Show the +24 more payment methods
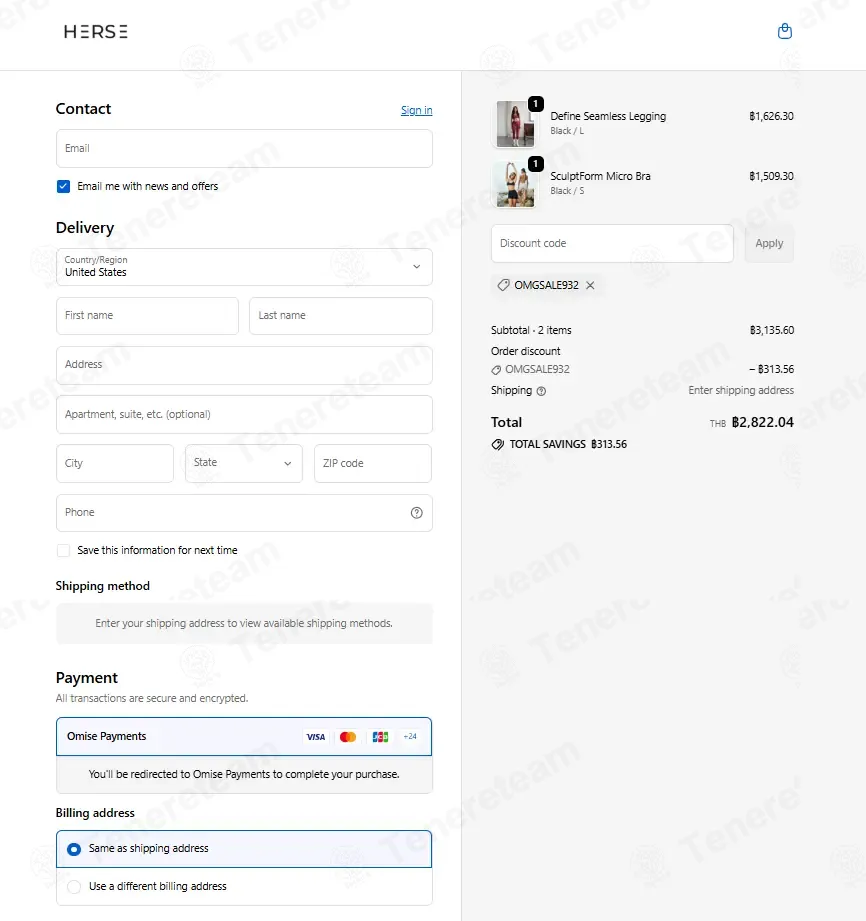 (x=410, y=737)
